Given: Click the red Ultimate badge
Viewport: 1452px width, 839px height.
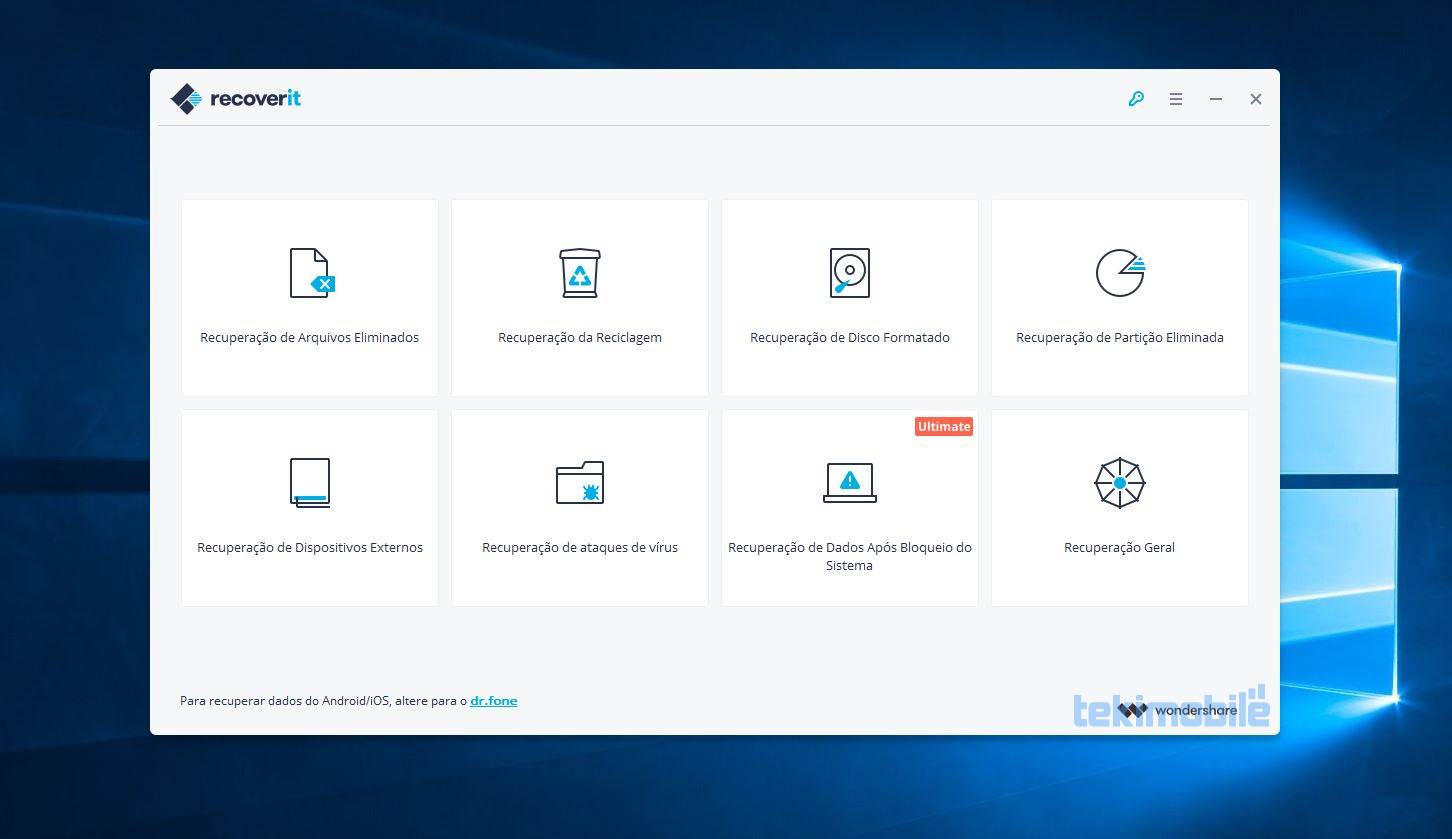Looking at the screenshot, I should (944, 426).
